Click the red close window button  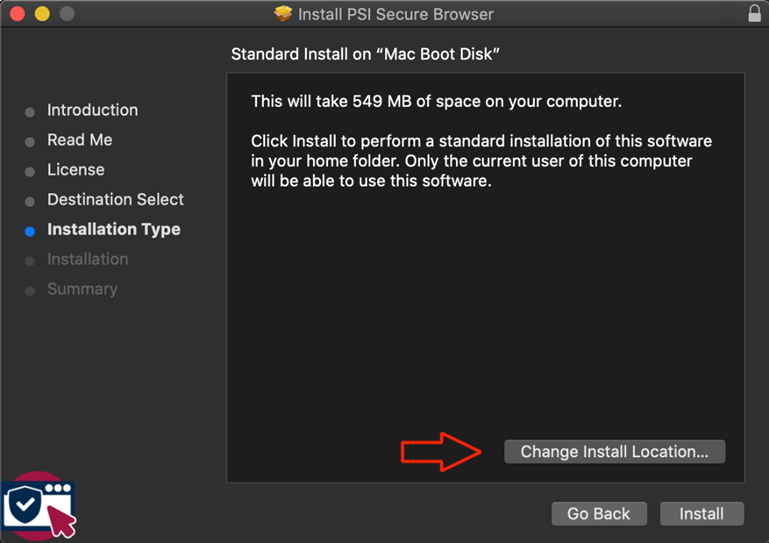point(18,14)
